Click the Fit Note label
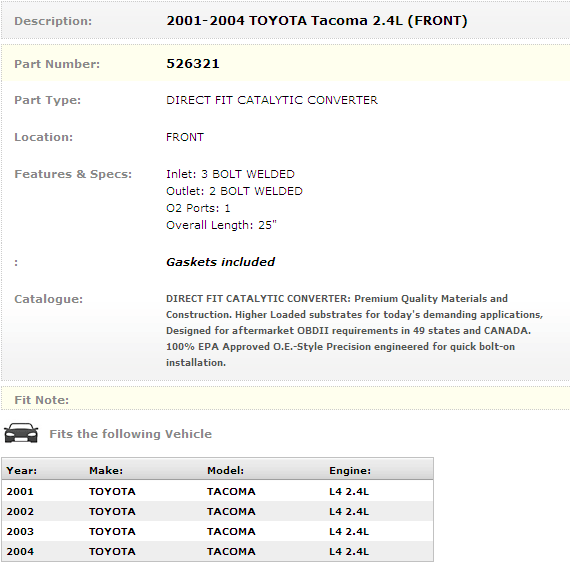 click(x=42, y=400)
